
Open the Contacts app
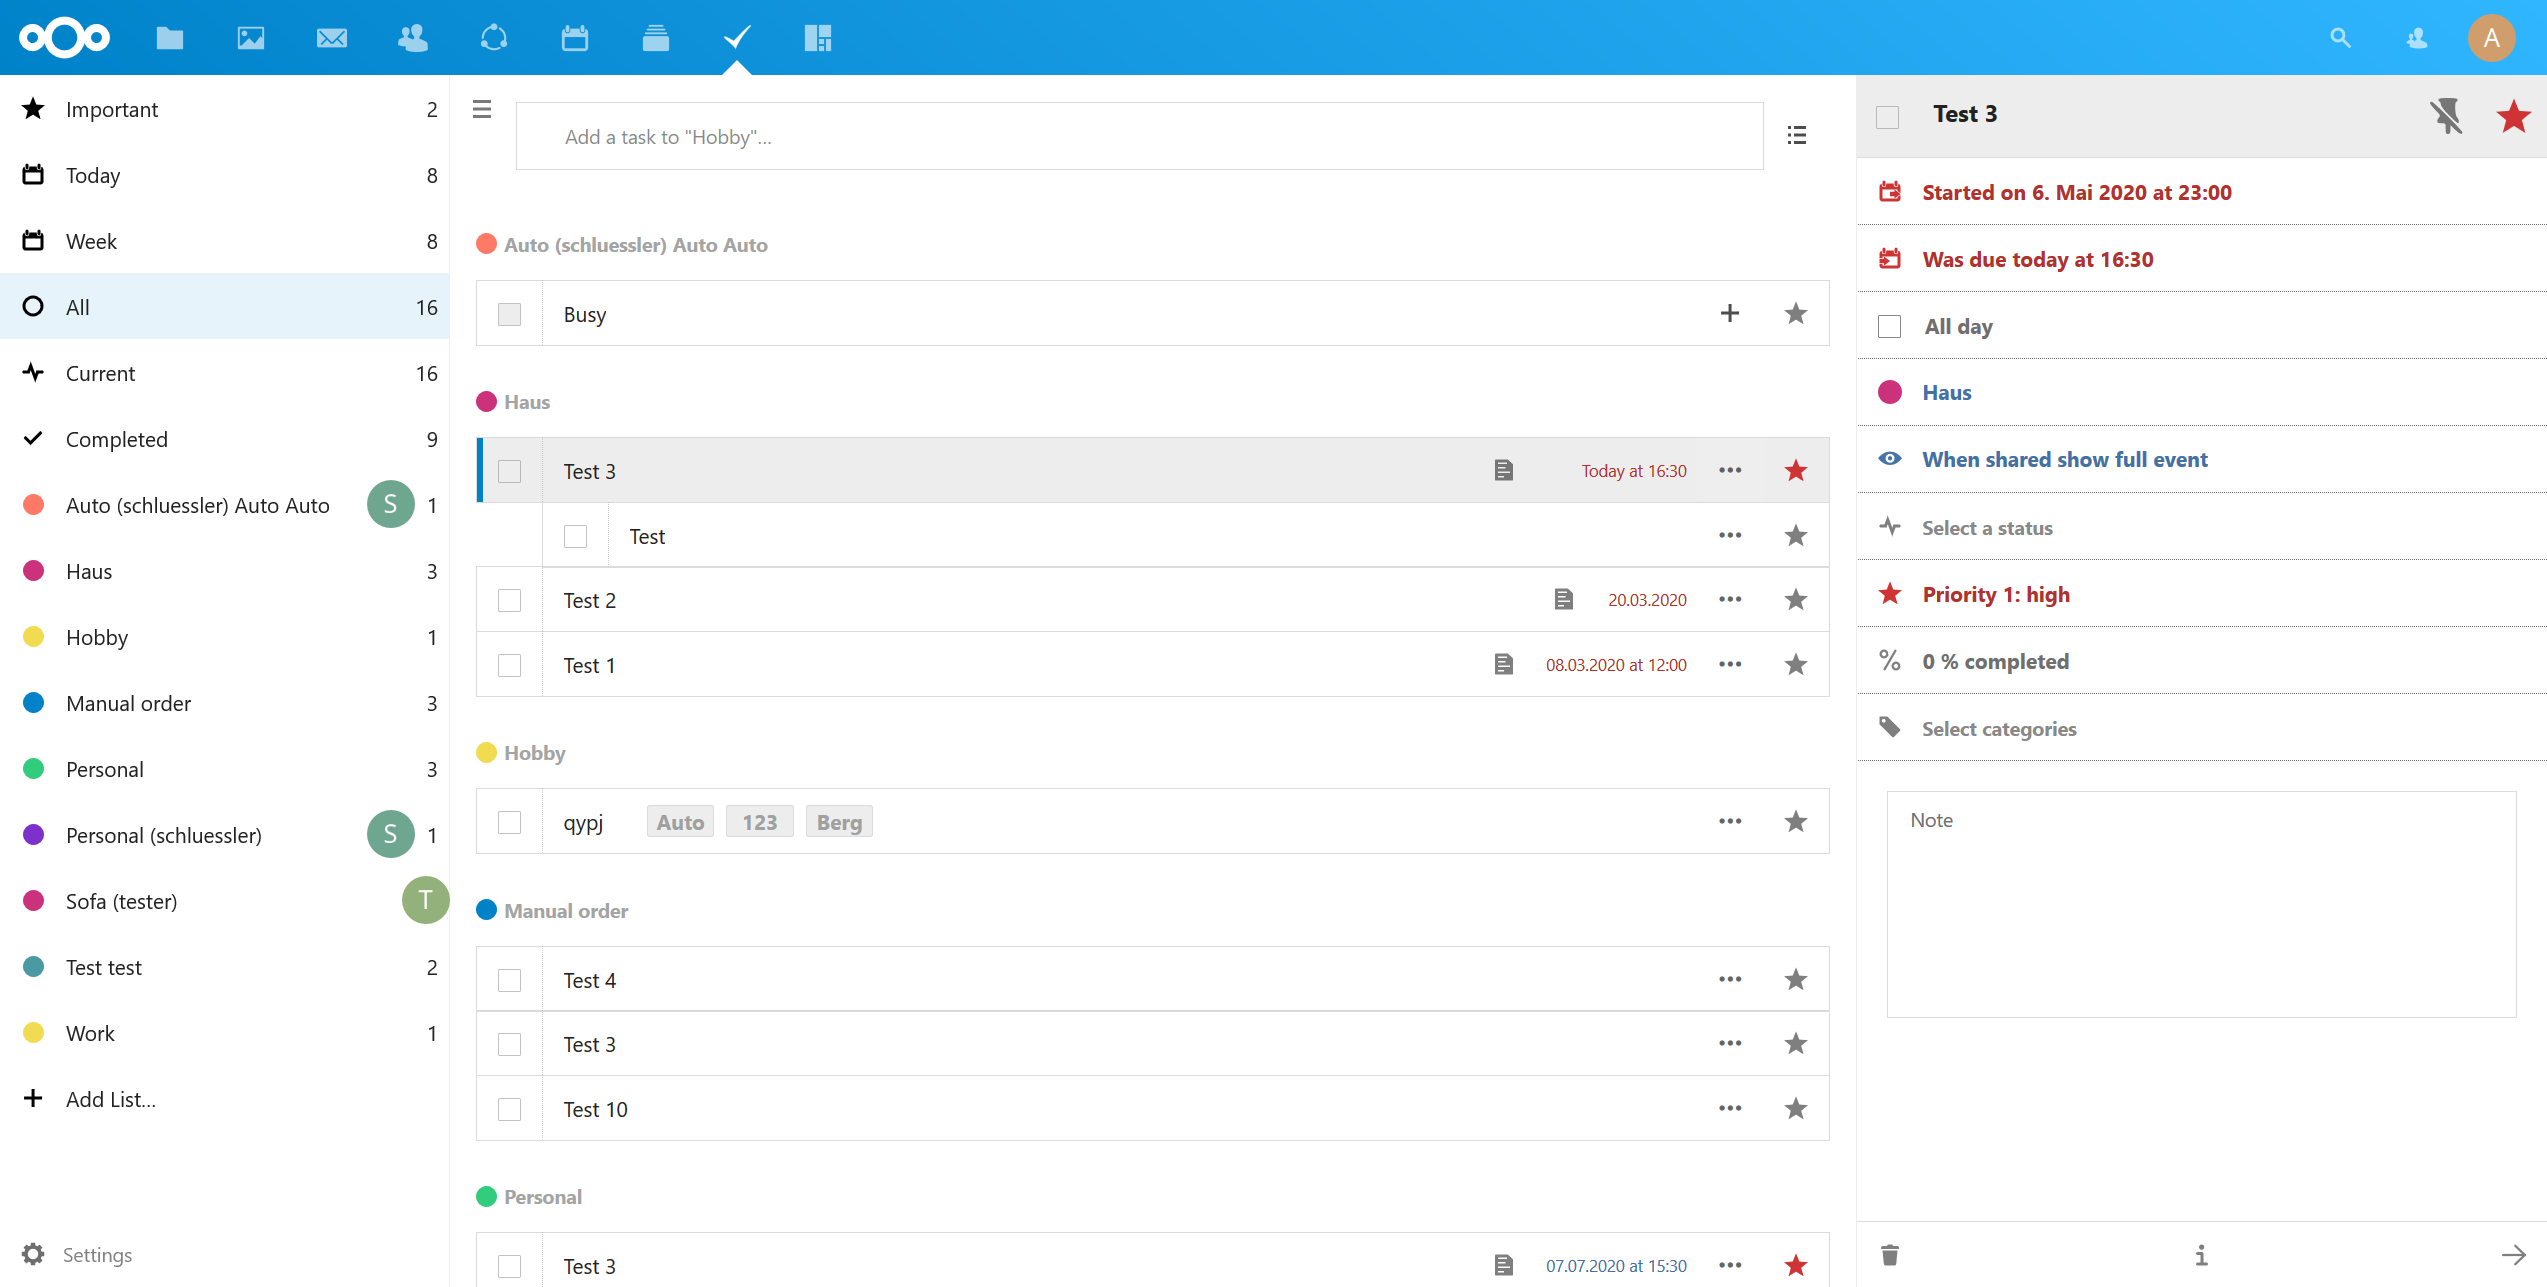tap(412, 37)
